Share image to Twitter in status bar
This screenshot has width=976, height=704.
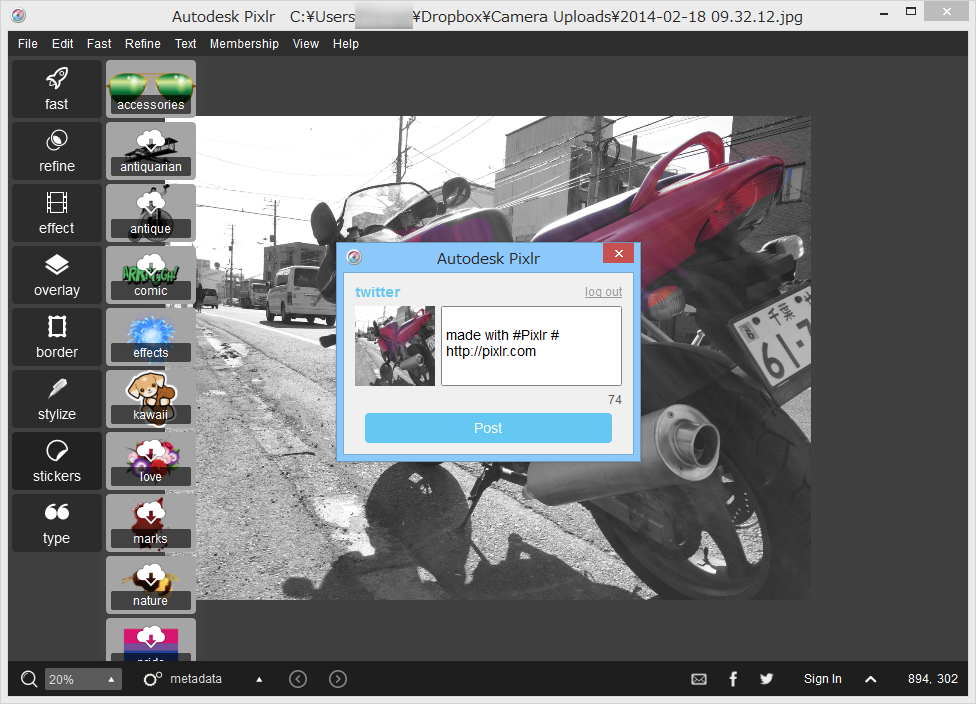(766, 679)
